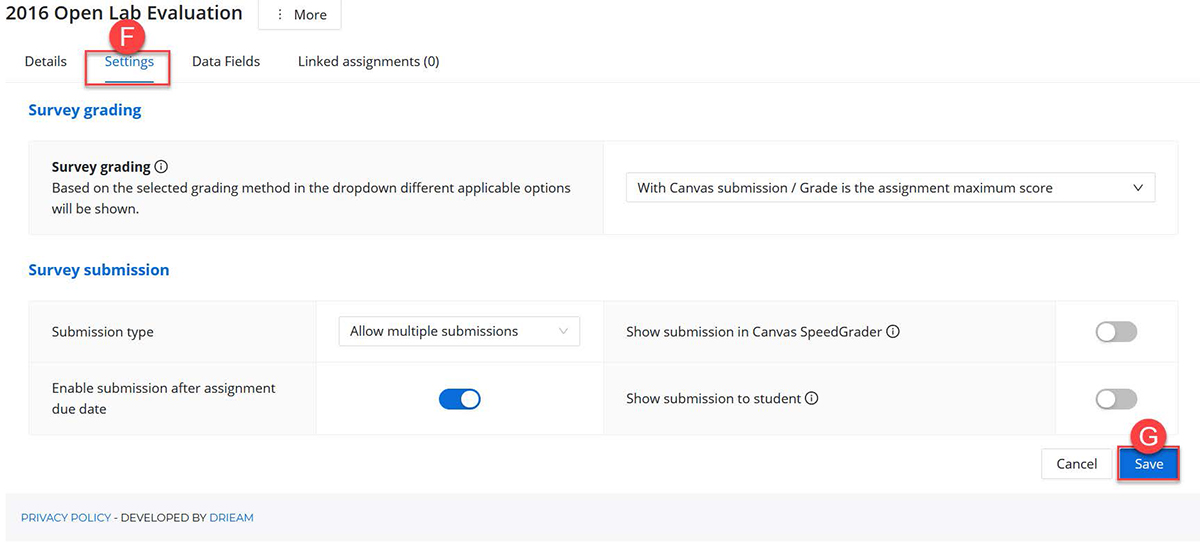
Task: Click the info icon beside Survey grading
Action: 162,168
